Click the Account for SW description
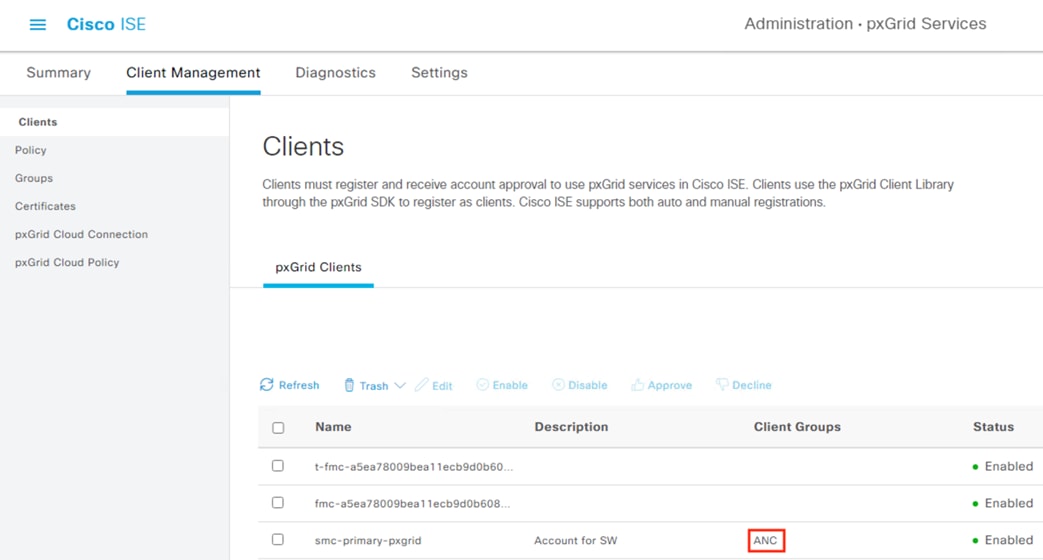 tap(575, 541)
